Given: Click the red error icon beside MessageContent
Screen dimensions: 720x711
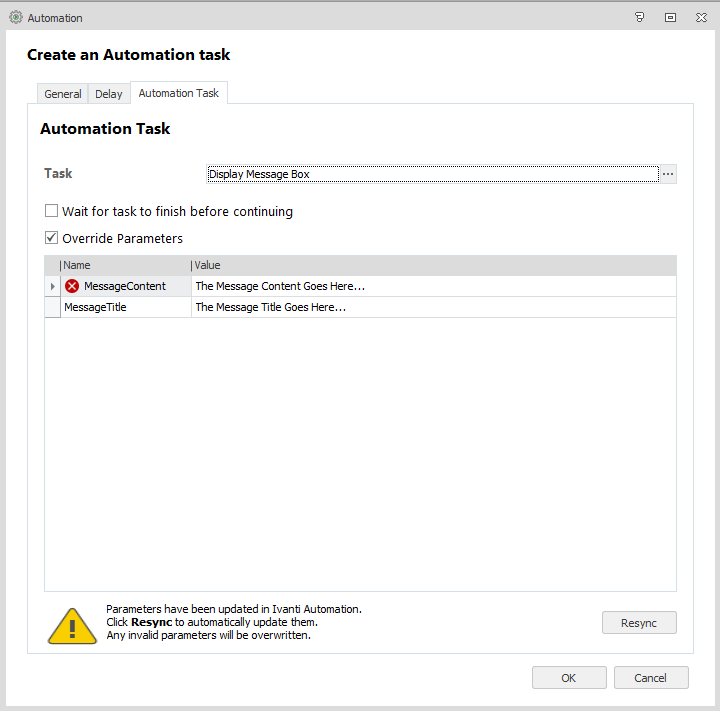Looking at the screenshot, I should tap(72, 286).
